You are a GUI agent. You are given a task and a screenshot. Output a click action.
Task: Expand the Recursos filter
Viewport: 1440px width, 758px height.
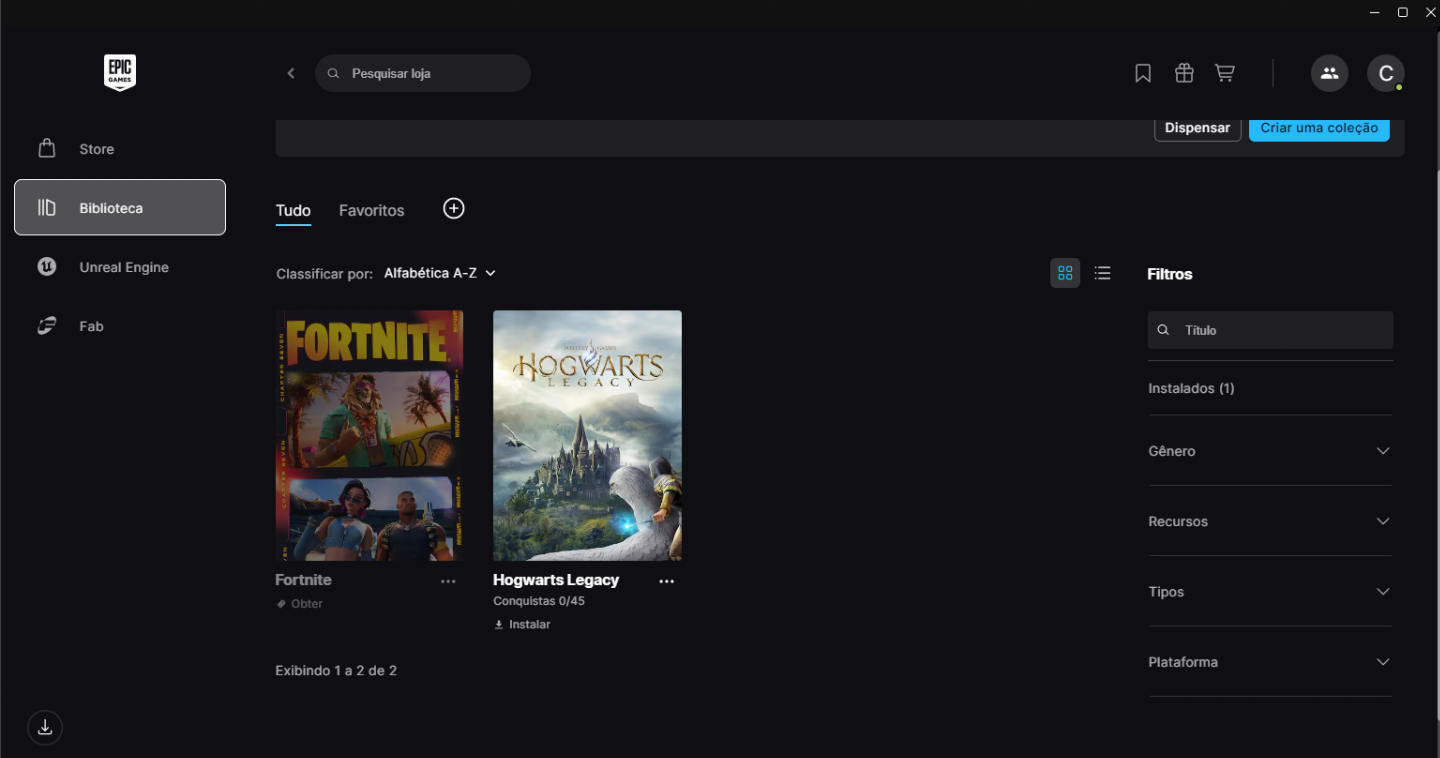(1270, 521)
